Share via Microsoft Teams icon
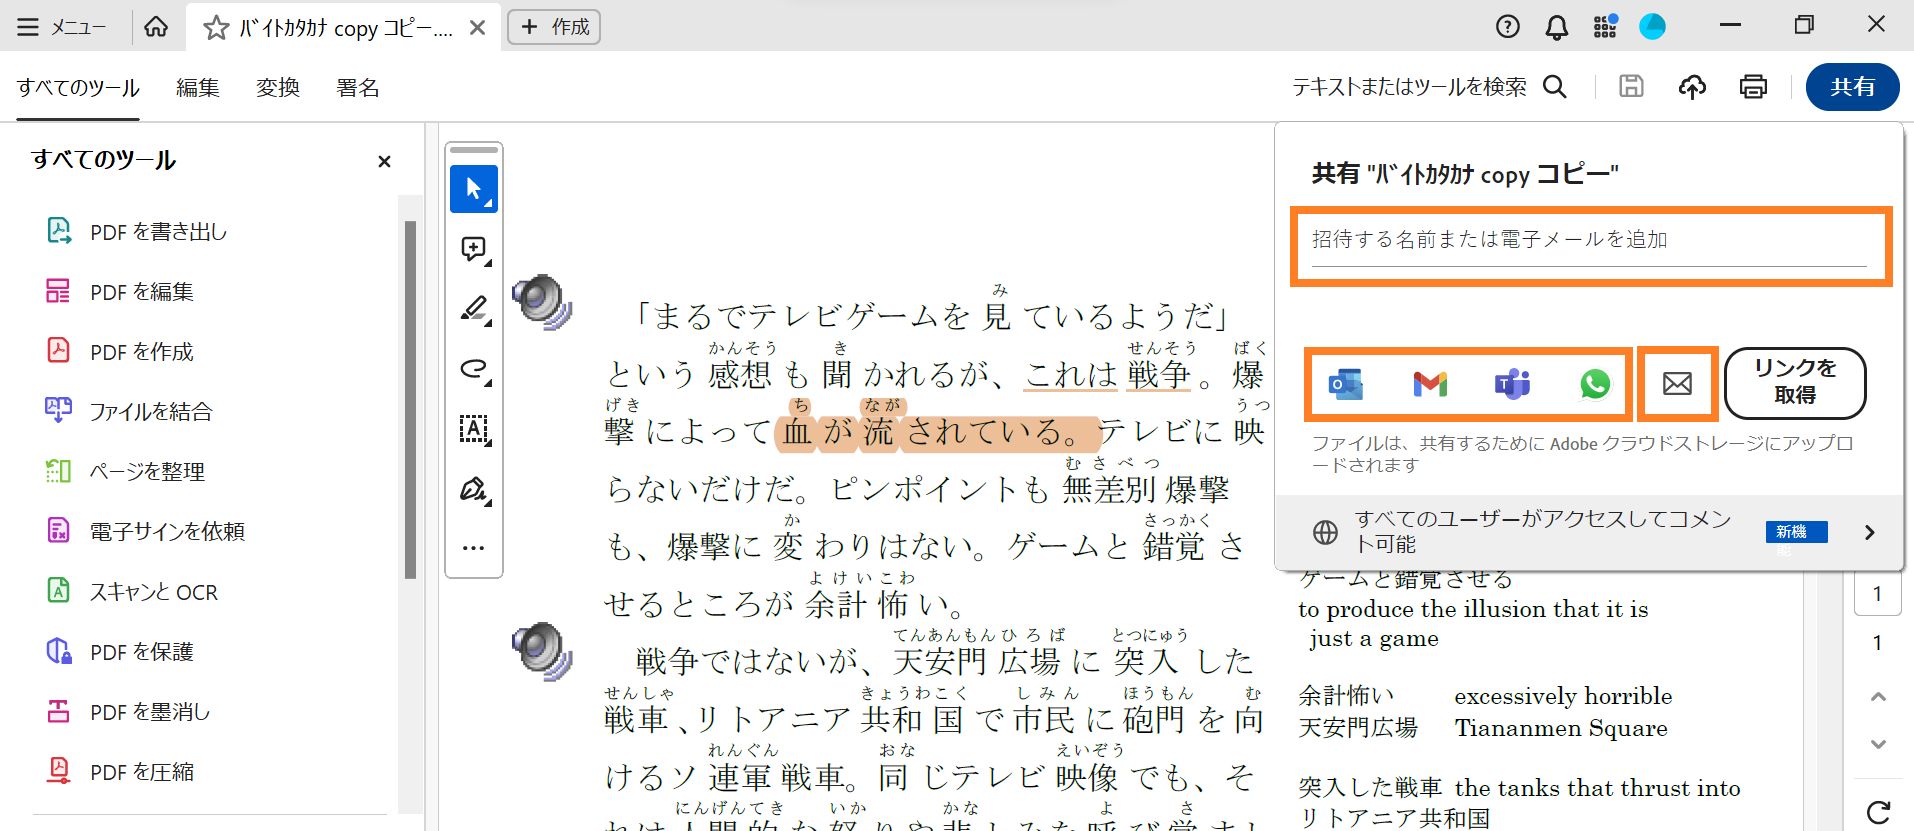The width and height of the screenshot is (1914, 831). pos(1512,383)
